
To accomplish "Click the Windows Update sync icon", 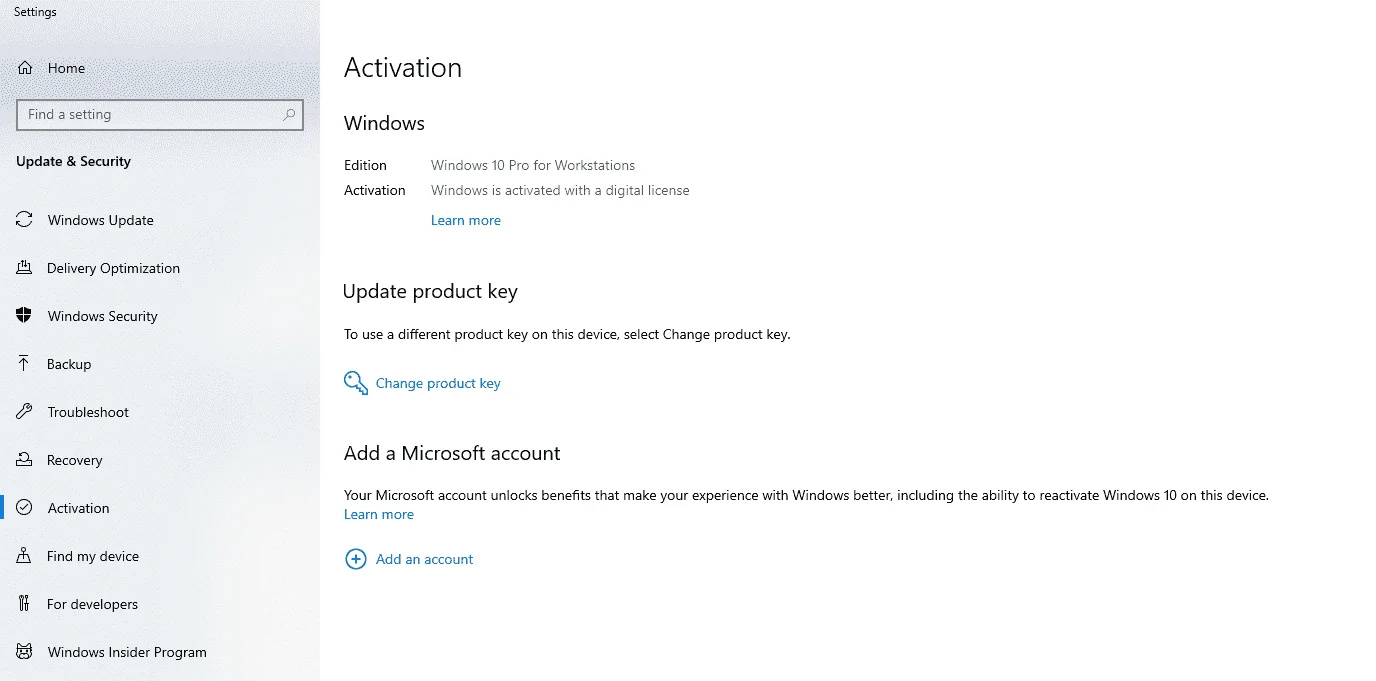I will coord(25,220).
